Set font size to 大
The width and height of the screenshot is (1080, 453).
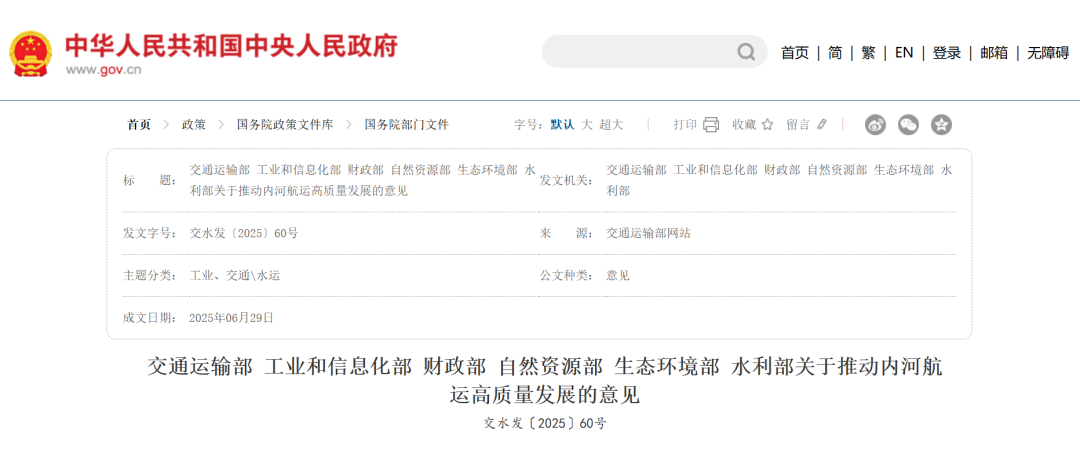pos(587,125)
